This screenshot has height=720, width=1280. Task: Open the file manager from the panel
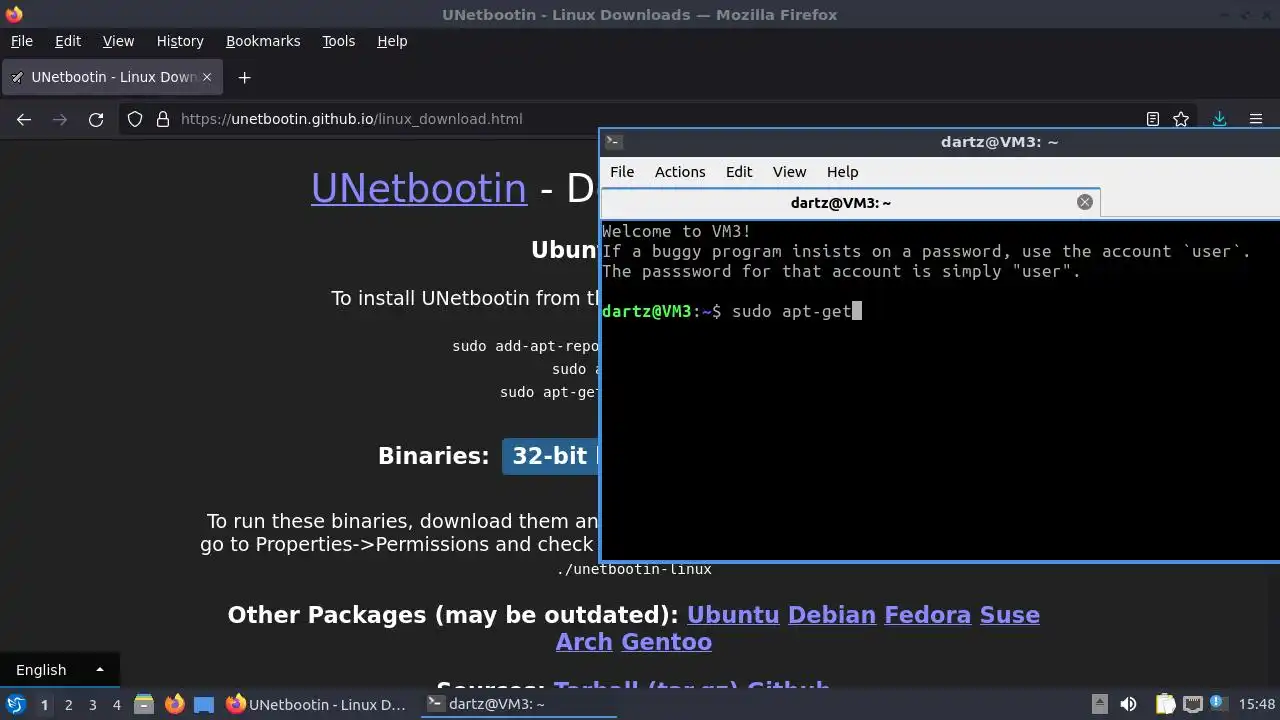pos(143,704)
